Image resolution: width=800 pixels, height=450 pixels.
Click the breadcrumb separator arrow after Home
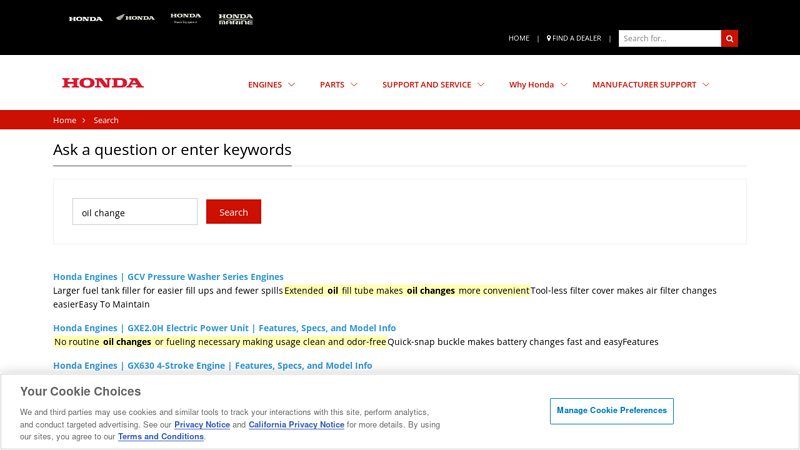click(84, 120)
